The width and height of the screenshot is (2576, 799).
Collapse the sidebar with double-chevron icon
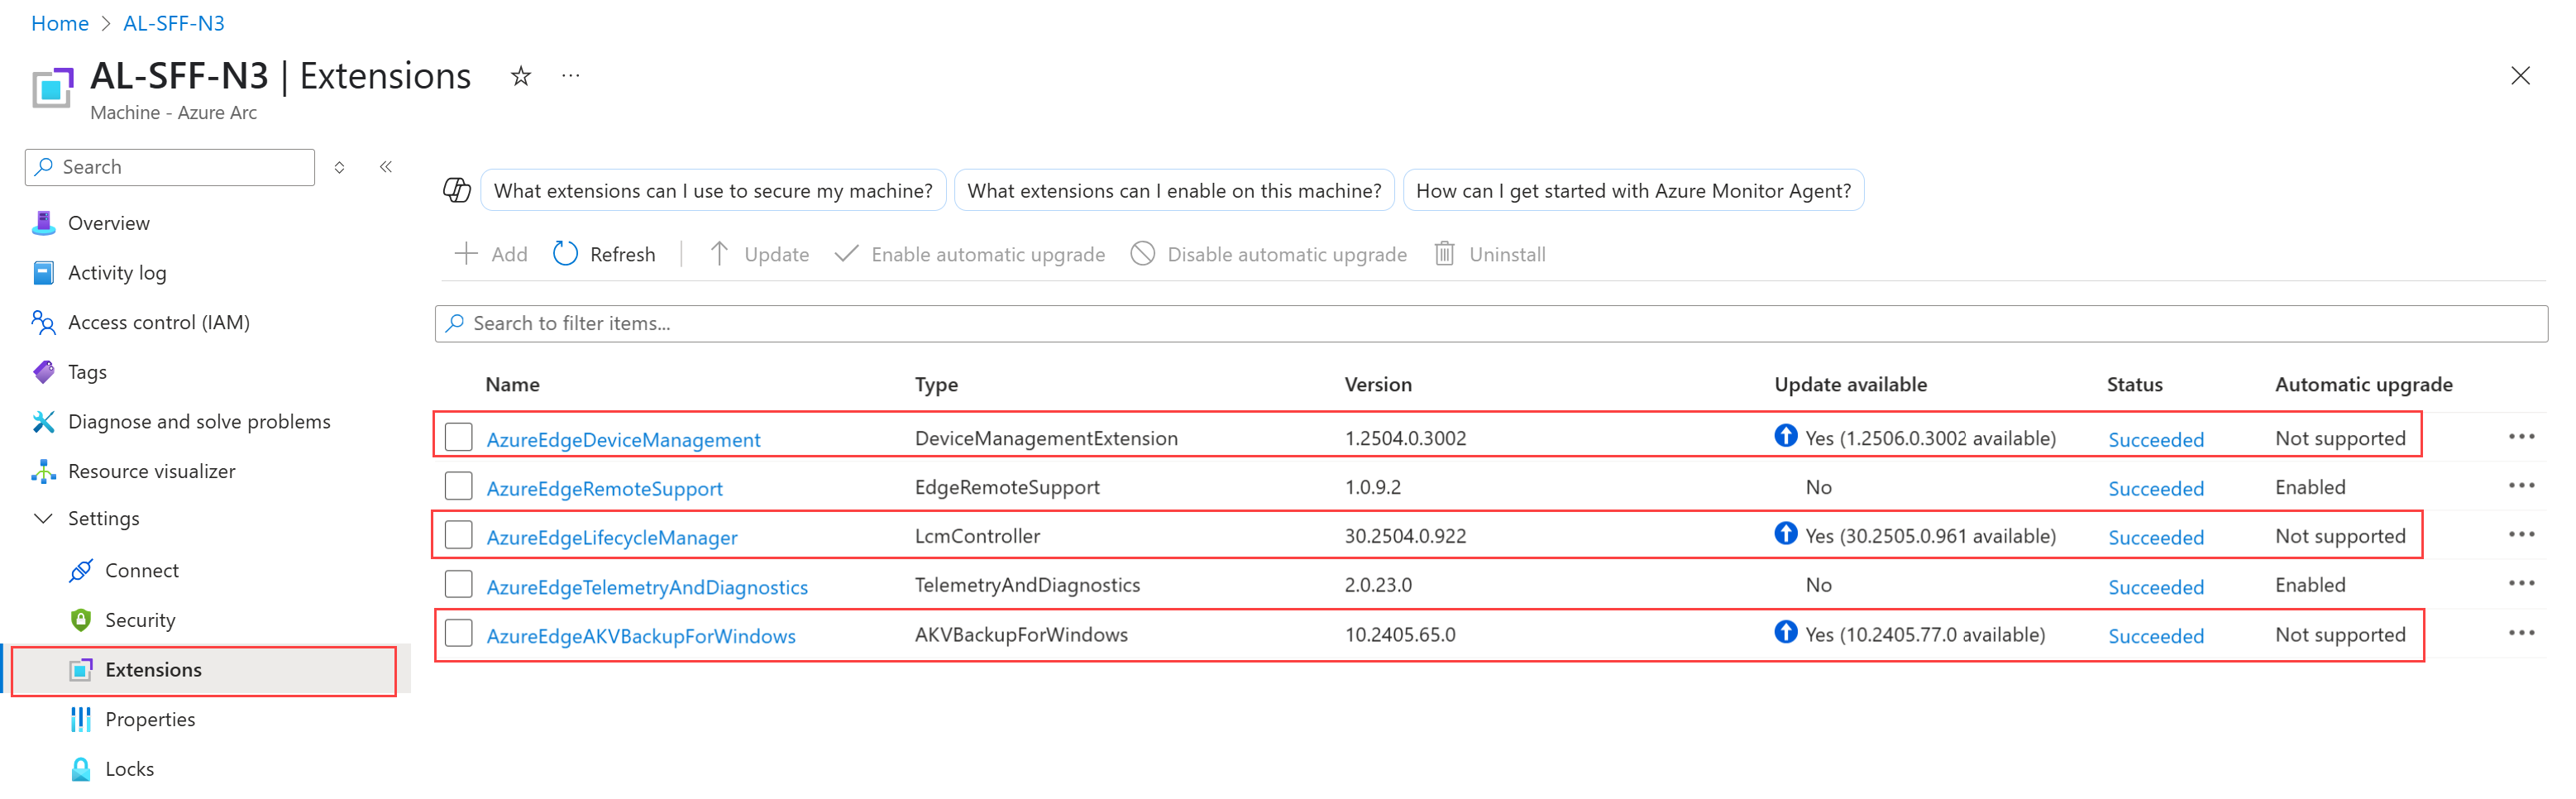coord(386,167)
